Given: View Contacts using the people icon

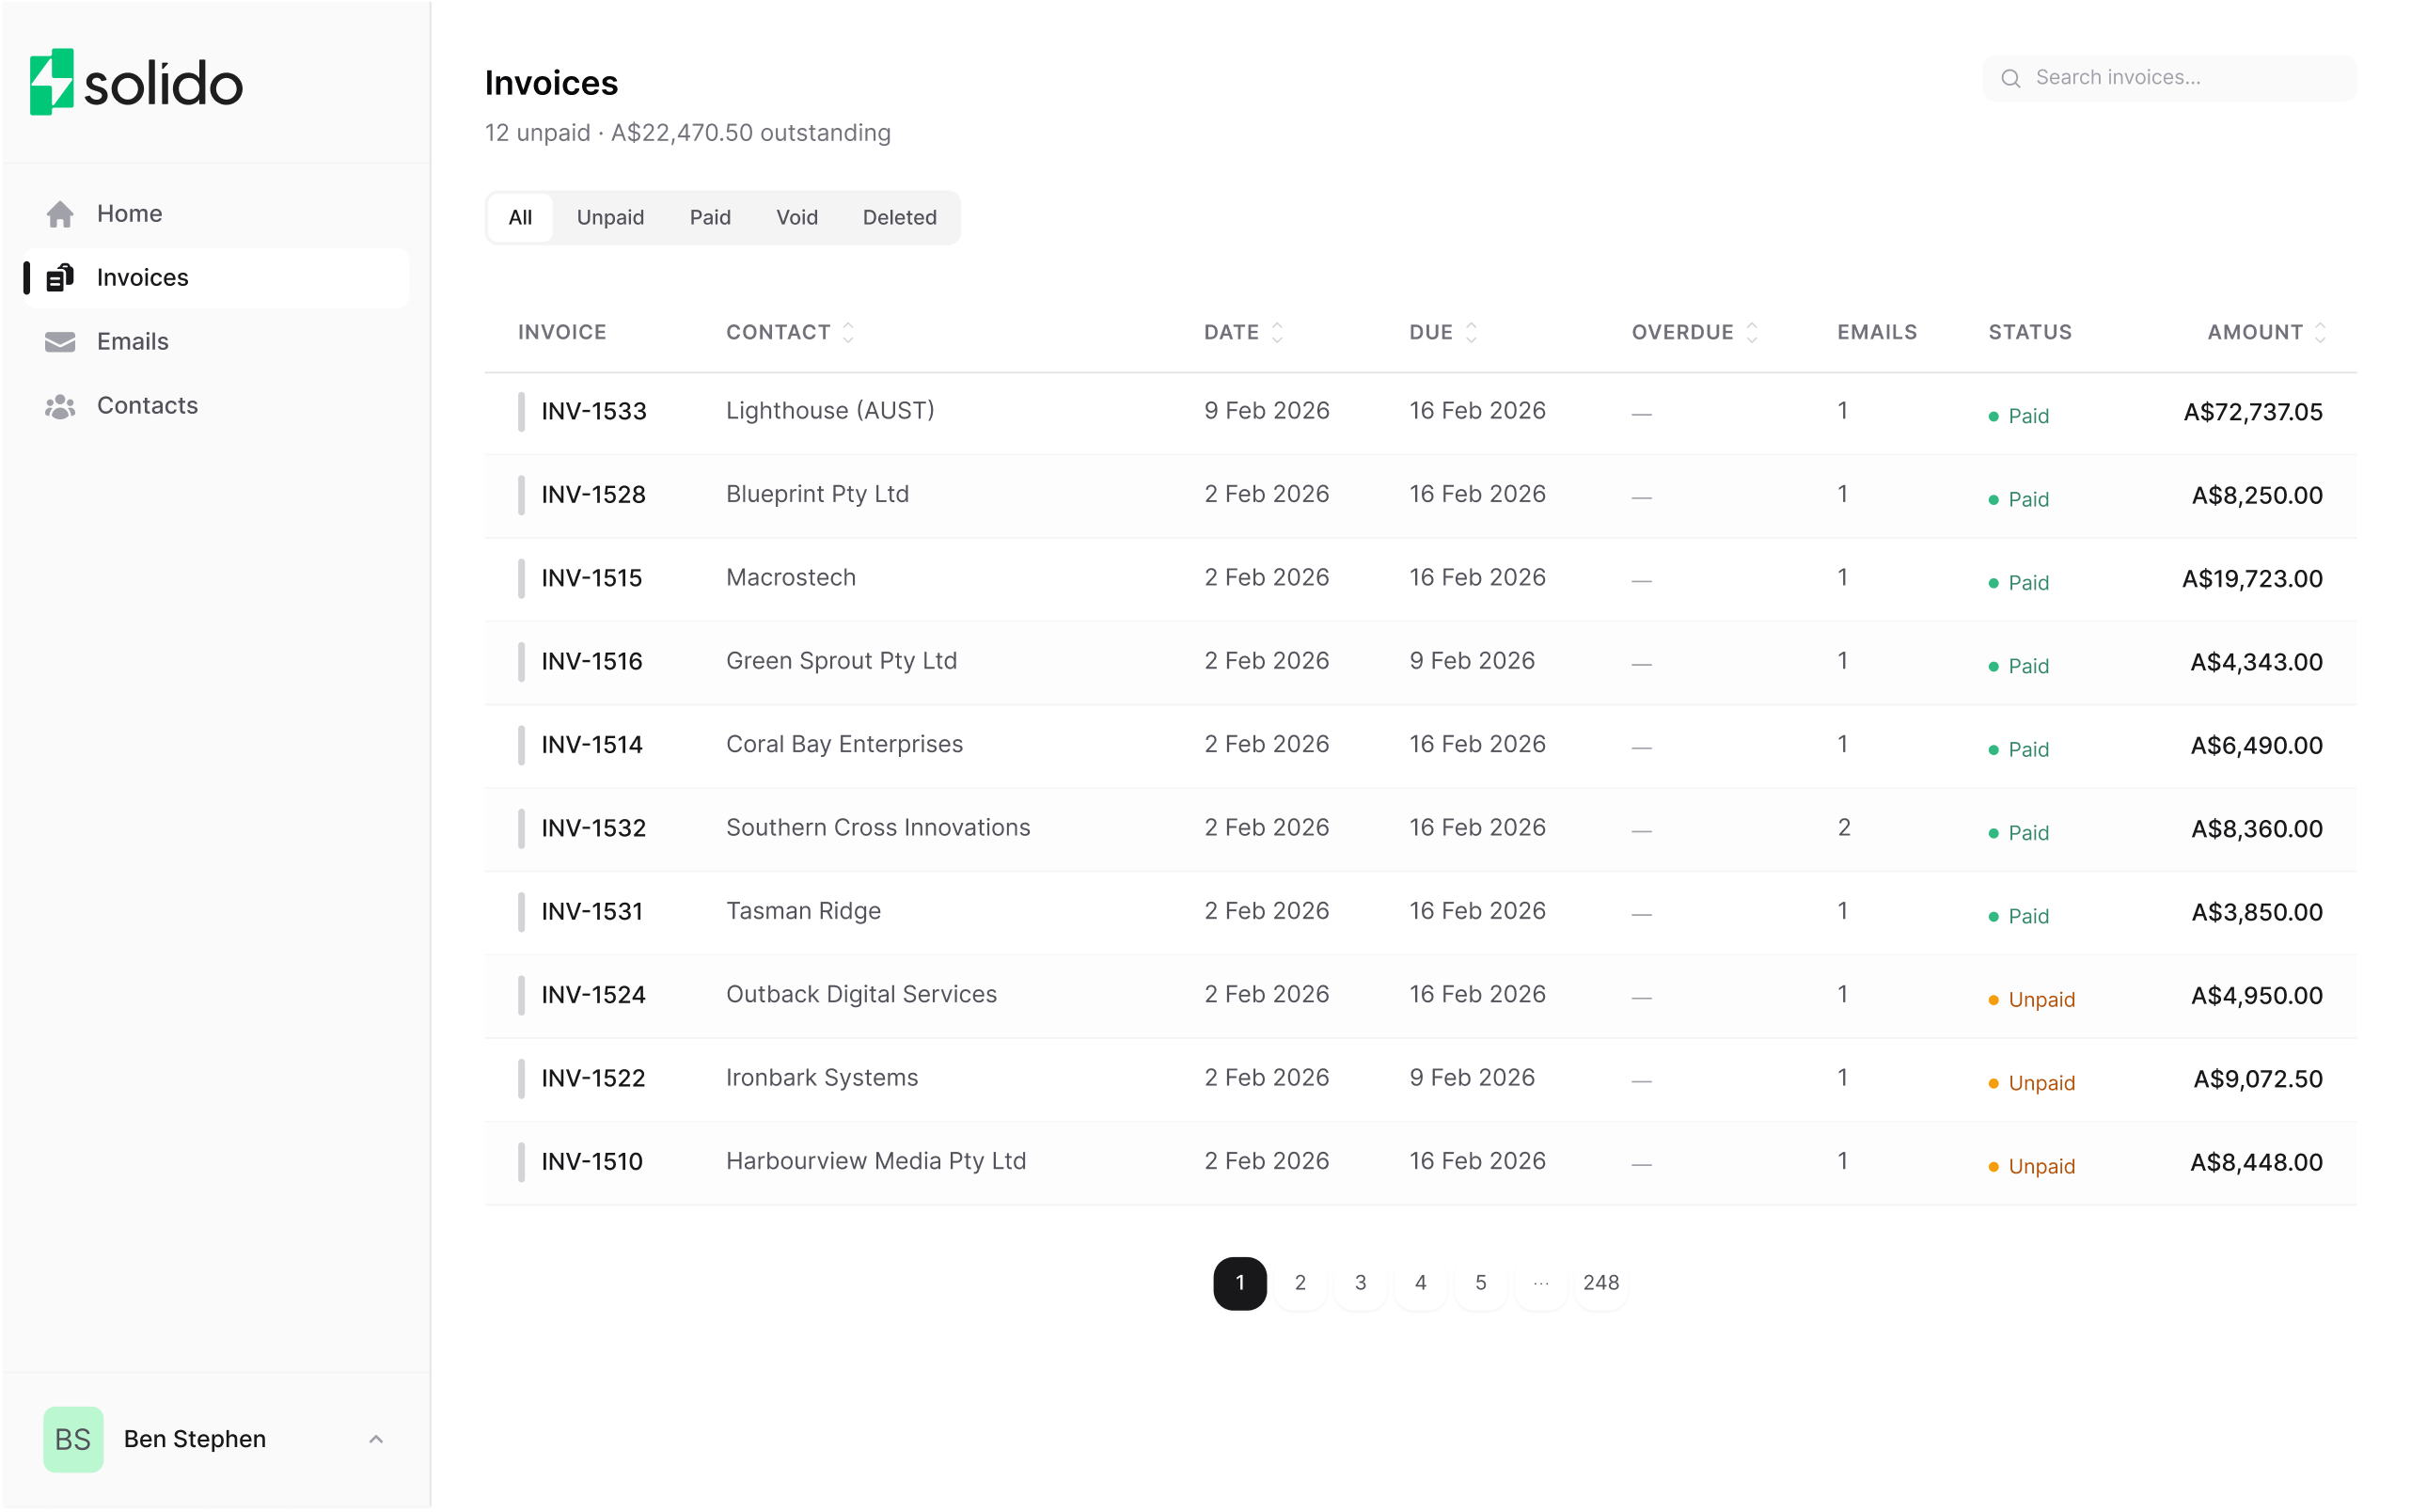Looking at the screenshot, I should point(60,405).
